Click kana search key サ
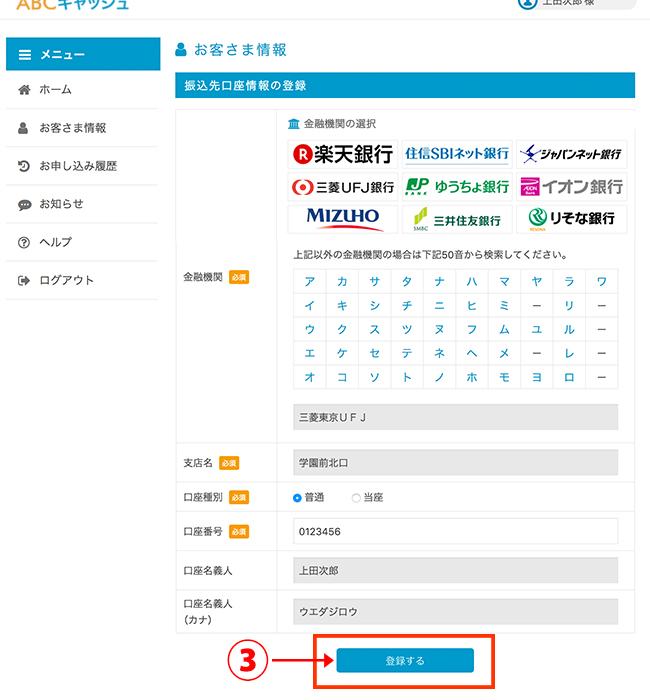Image resolution: width=650 pixels, height=700 pixels. pos(375,281)
